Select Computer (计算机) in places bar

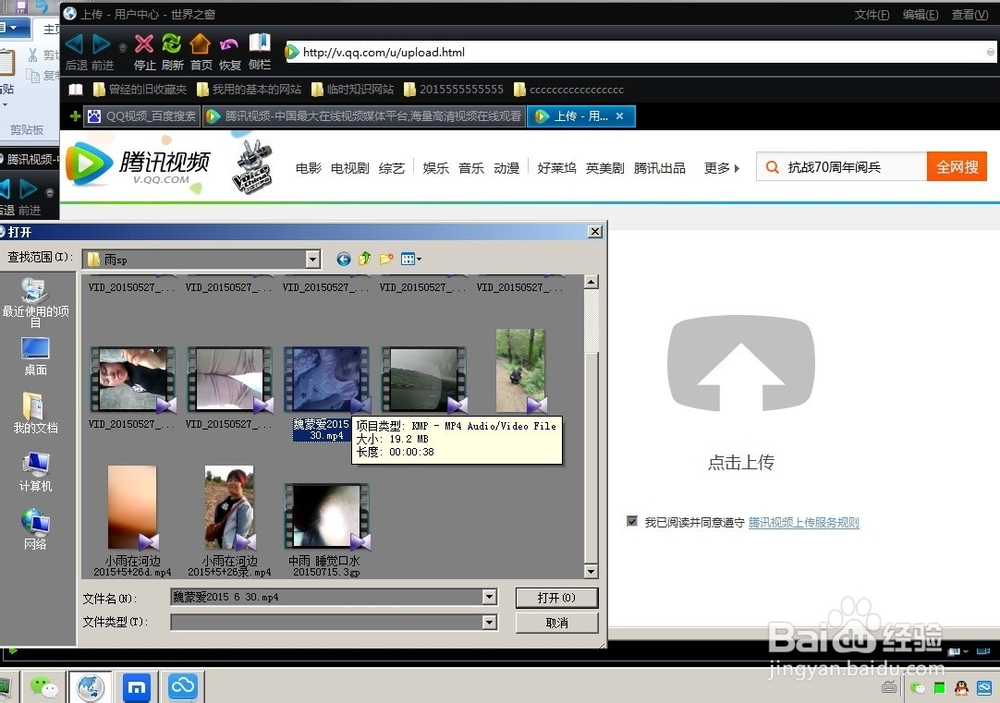(x=35, y=472)
